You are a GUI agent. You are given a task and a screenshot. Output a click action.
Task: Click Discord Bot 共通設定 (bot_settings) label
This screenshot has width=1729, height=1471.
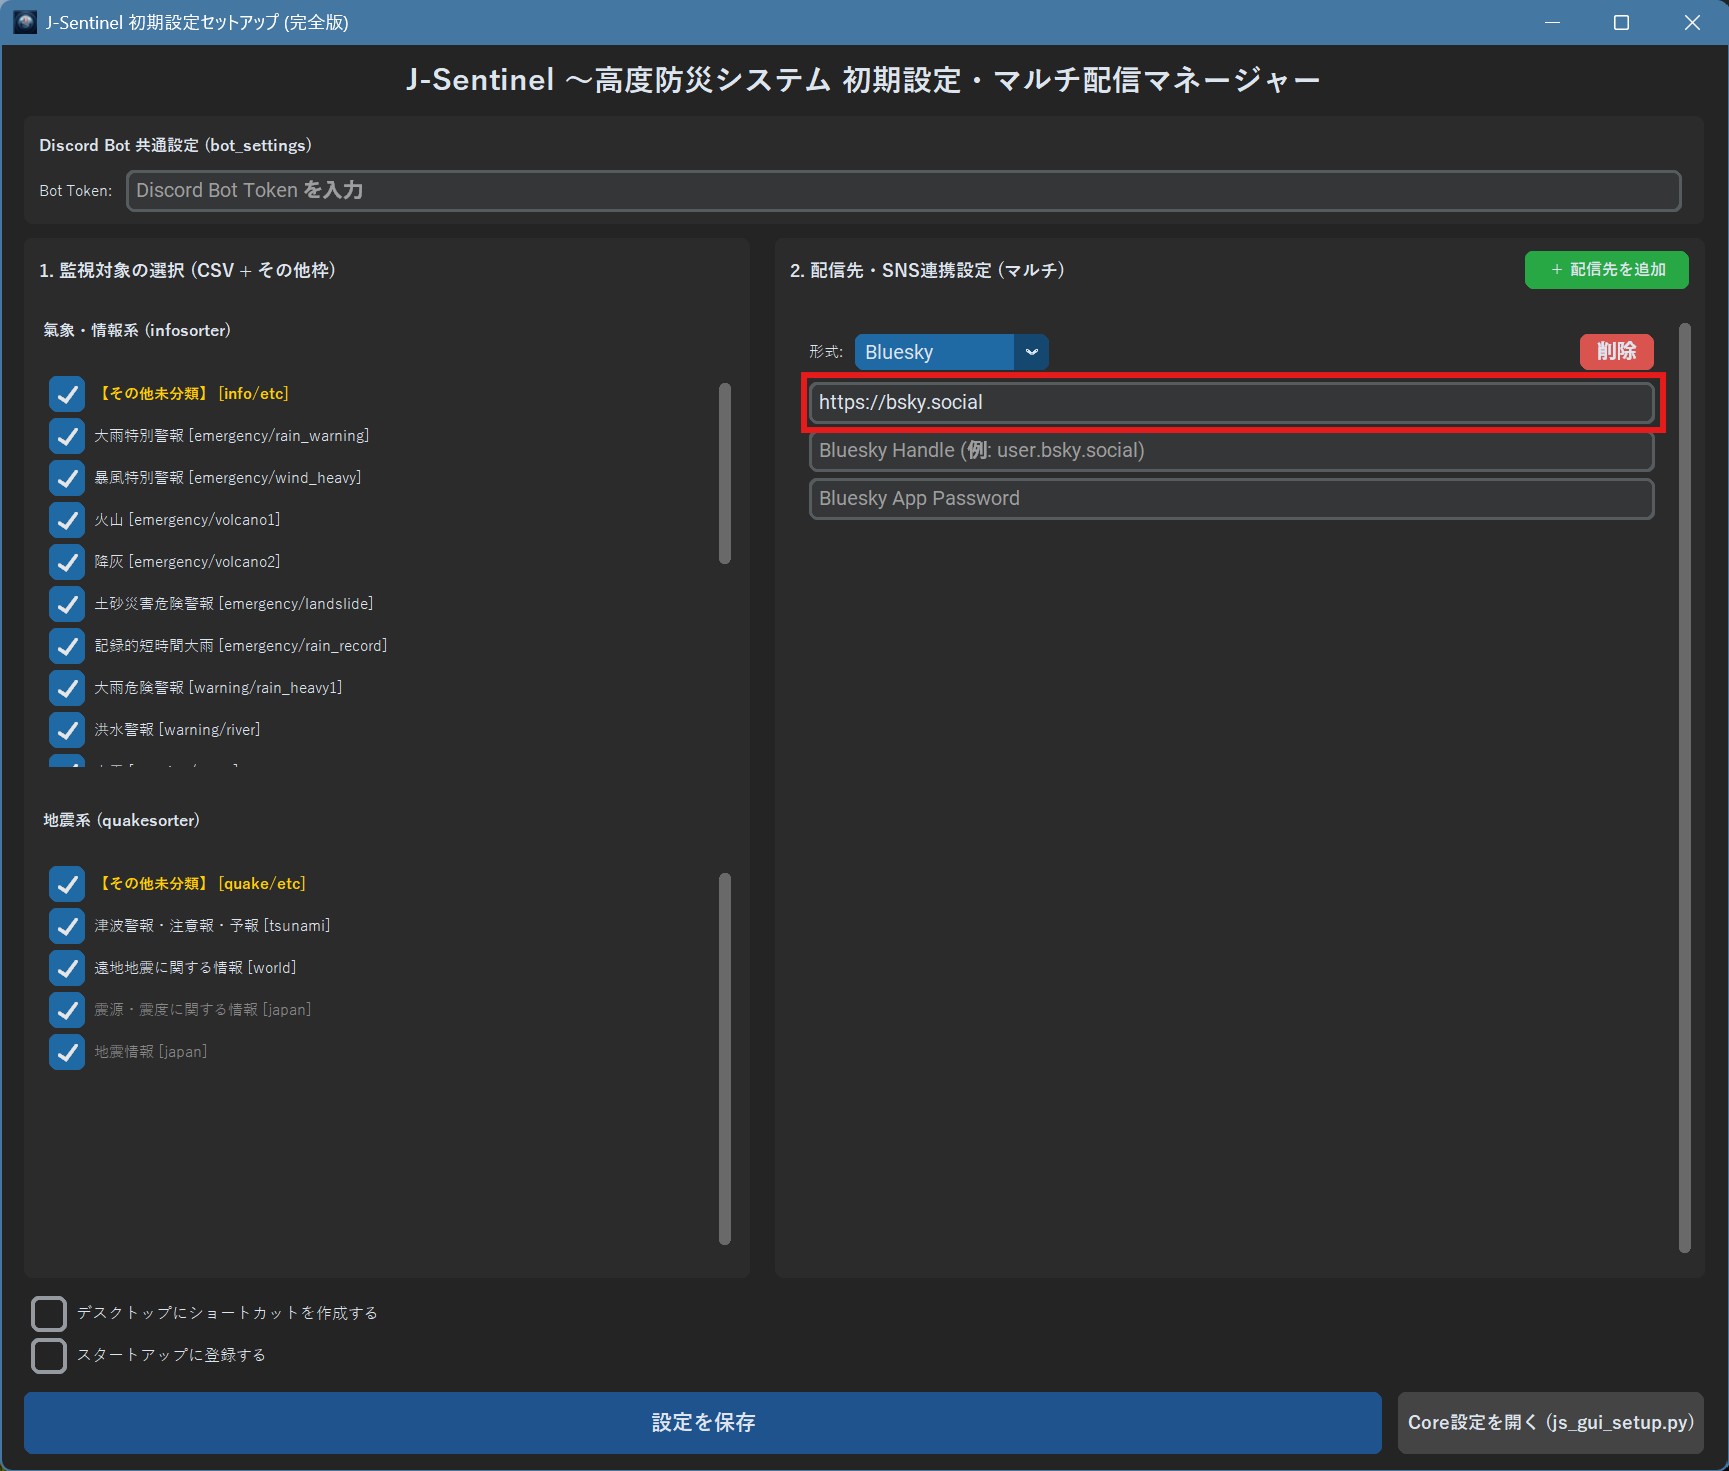coord(175,146)
